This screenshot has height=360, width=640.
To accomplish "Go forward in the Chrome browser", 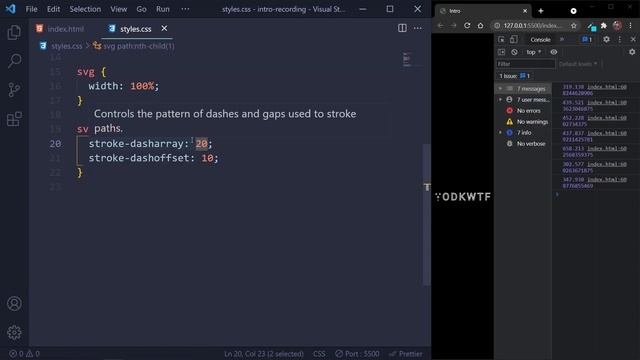I will pyautogui.click(x=453, y=25).
